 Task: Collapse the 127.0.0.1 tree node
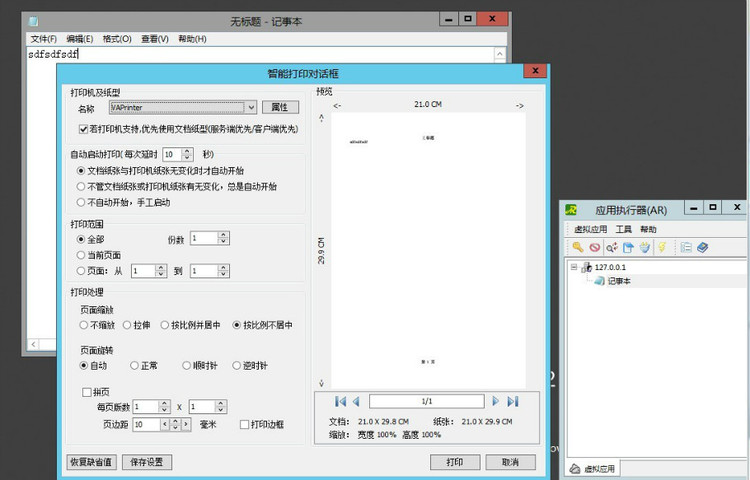(x=576, y=267)
